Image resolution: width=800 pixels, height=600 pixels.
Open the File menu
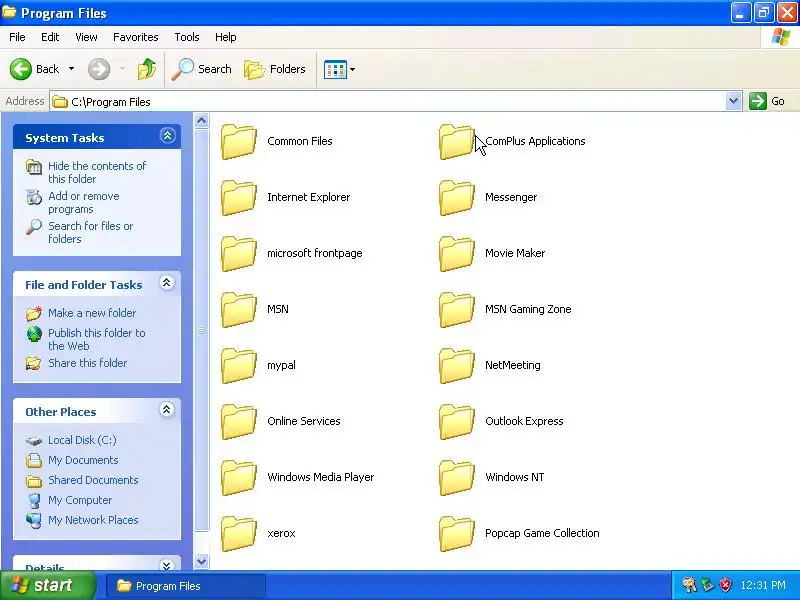[17, 37]
